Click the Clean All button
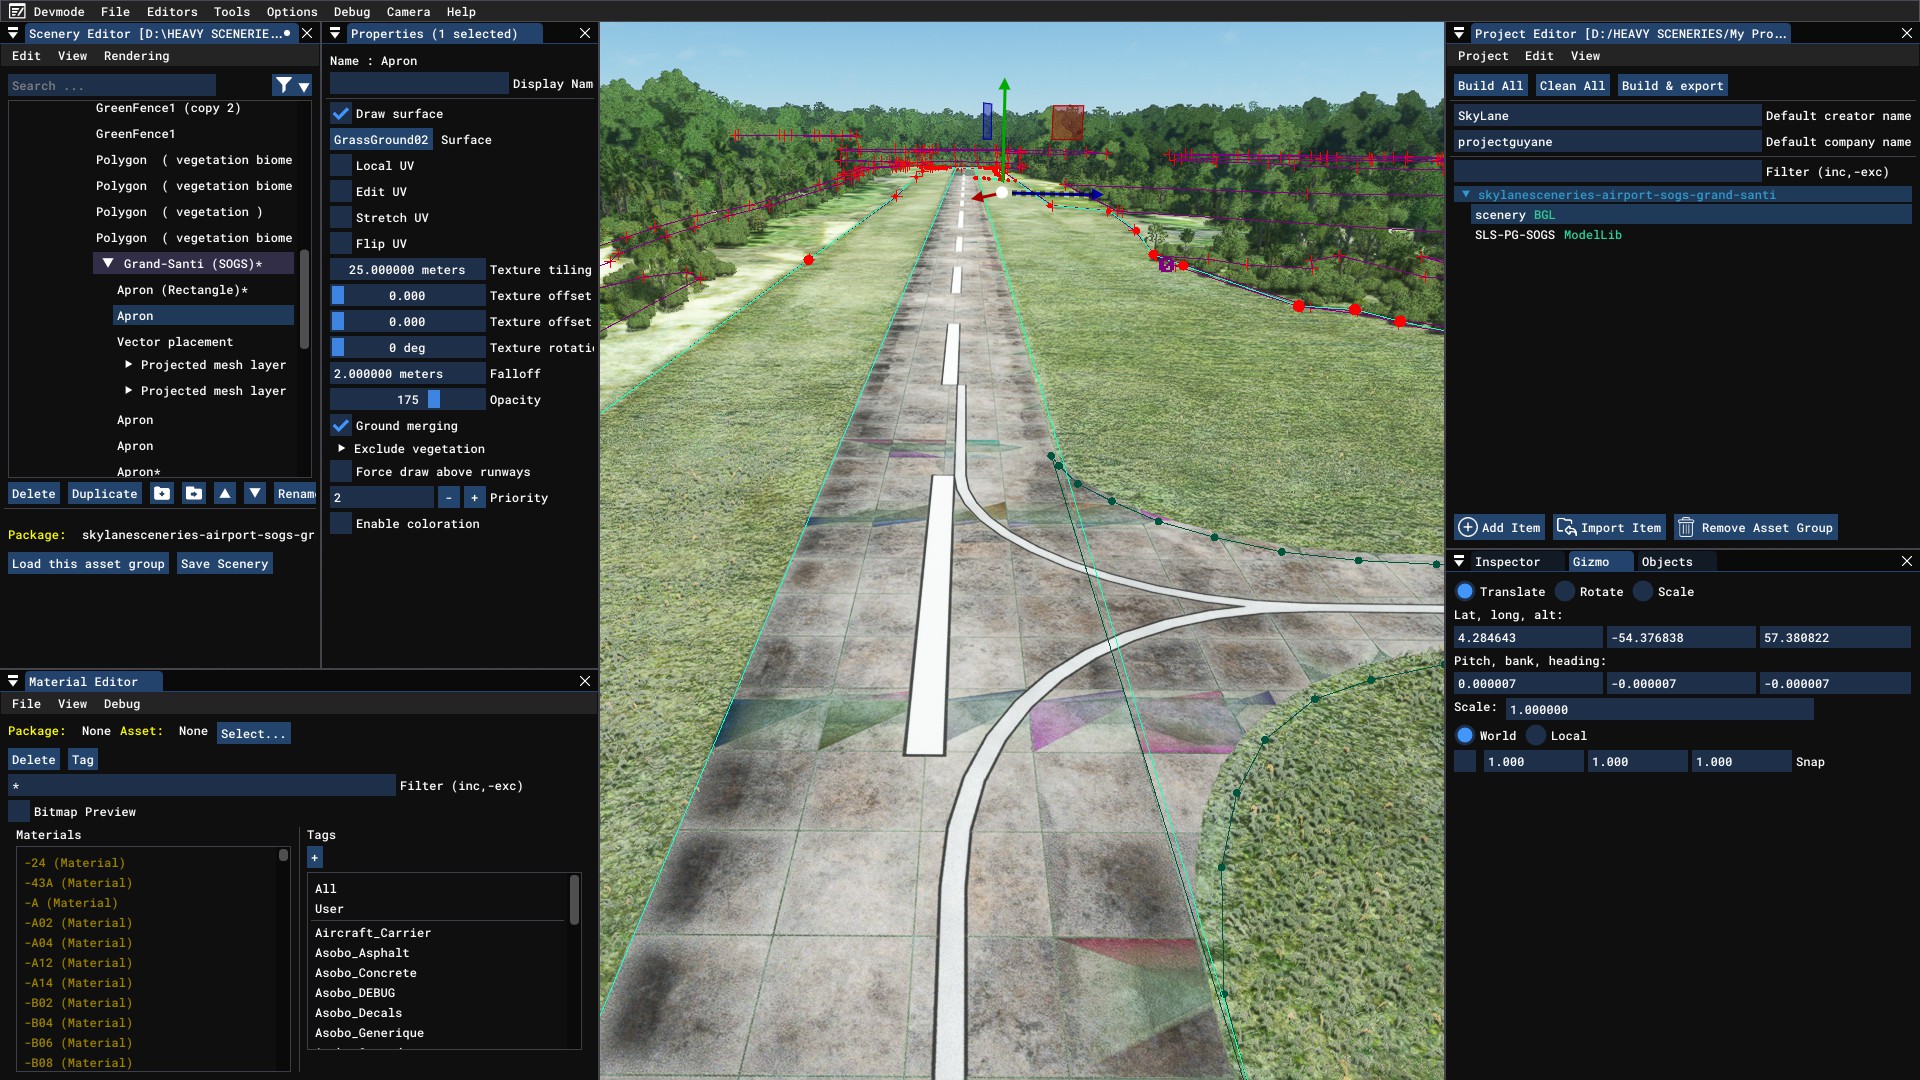The image size is (1920, 1080). [x=1572, y=85]
